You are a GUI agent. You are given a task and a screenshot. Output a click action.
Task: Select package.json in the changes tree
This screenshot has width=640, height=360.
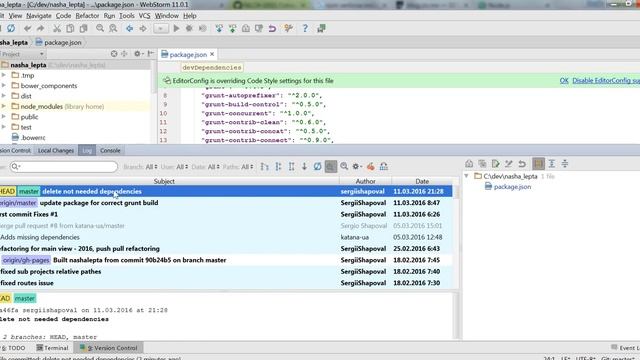coord(508,187)
